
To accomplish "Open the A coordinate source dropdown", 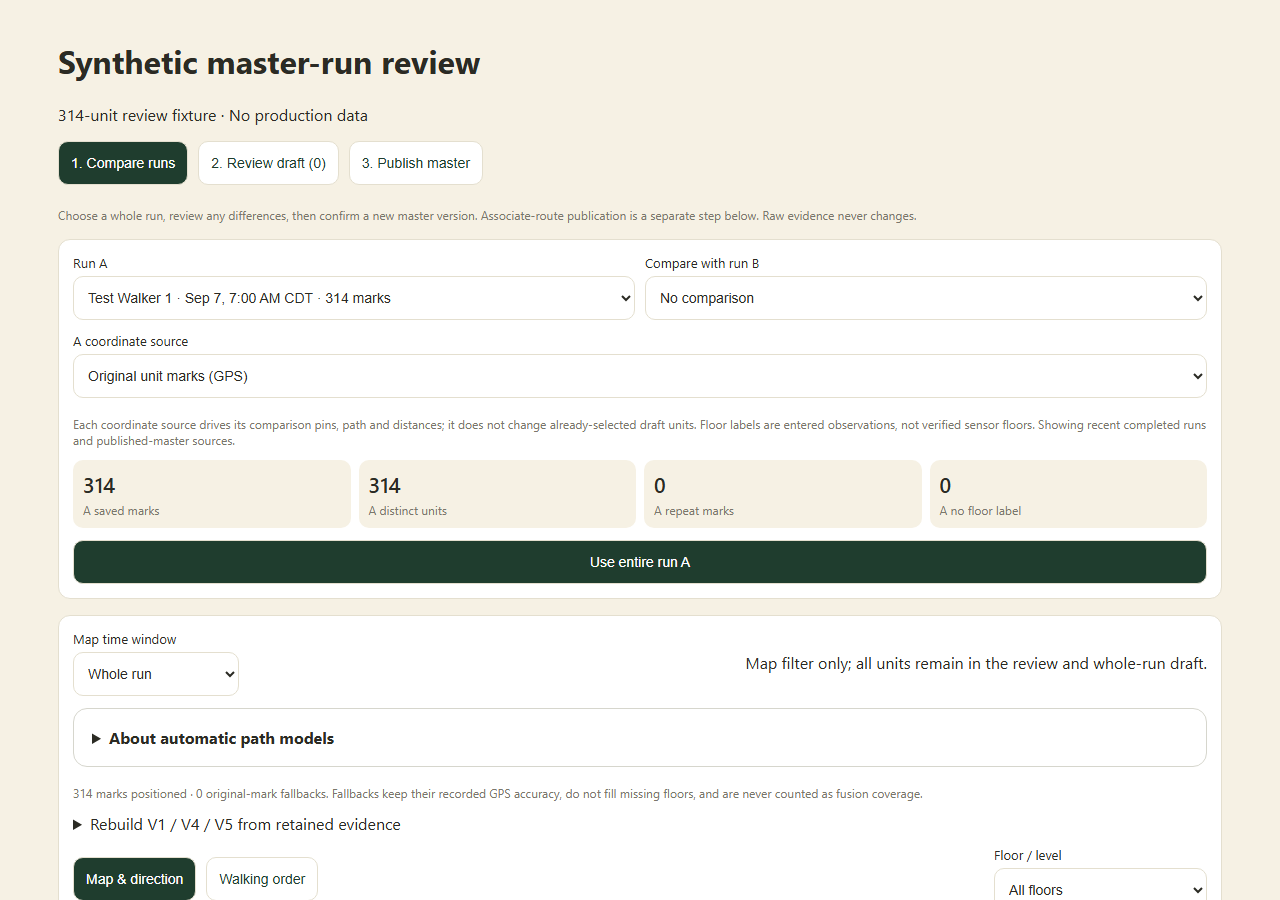I will click(640, 376).
